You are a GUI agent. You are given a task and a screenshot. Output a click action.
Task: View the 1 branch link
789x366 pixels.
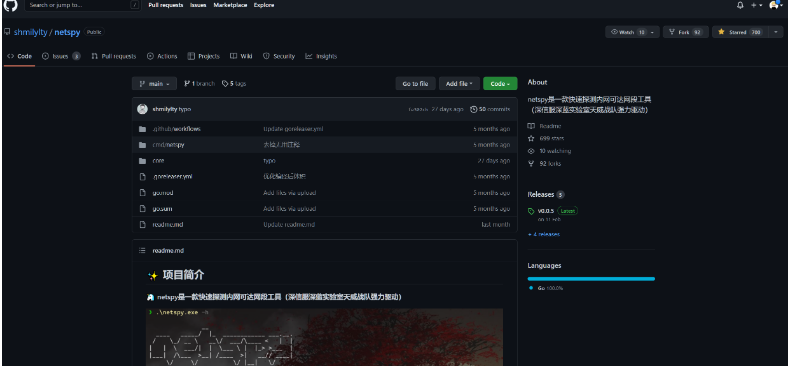pos(199,84)
